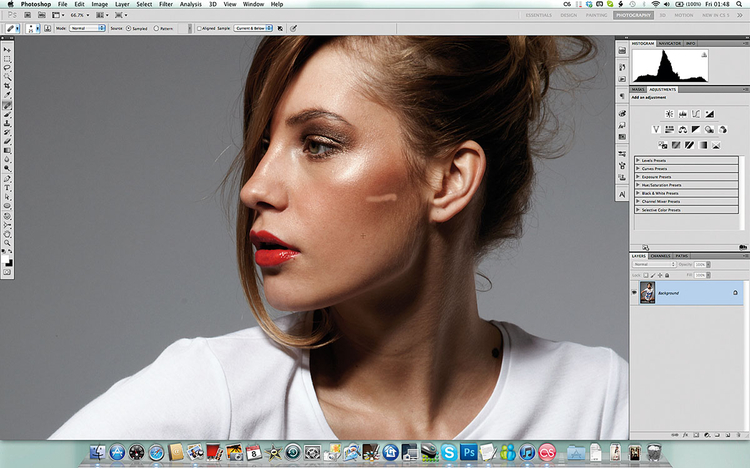Image resolution: width=750 pixels, height=468 pixels.
Task: Swap foreground and background colors
Action: (x=12, y=251)
